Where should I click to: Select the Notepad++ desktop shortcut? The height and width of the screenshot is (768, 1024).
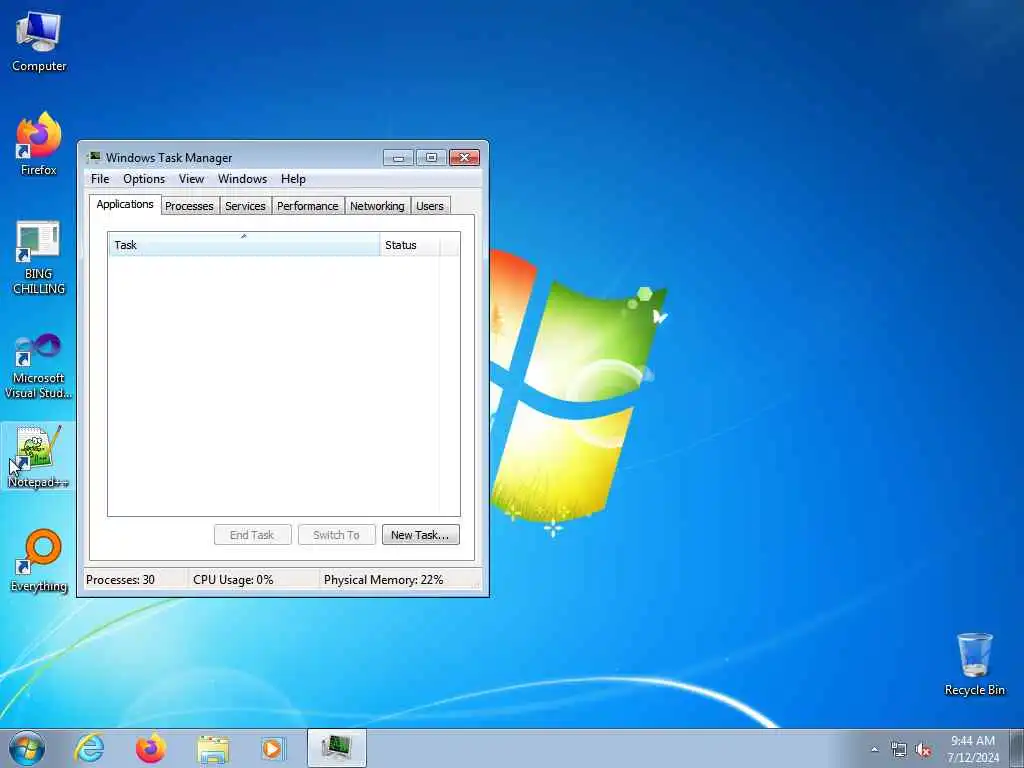coord(38,456)
